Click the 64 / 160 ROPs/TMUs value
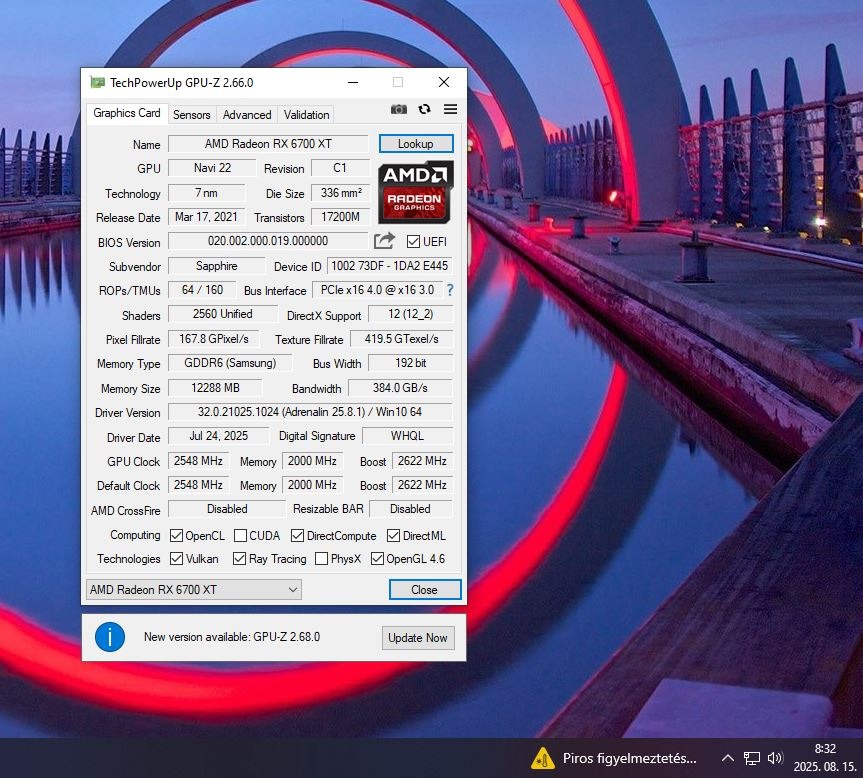The width and height of the screenshot is (863, 778). (x=202, y=289)
